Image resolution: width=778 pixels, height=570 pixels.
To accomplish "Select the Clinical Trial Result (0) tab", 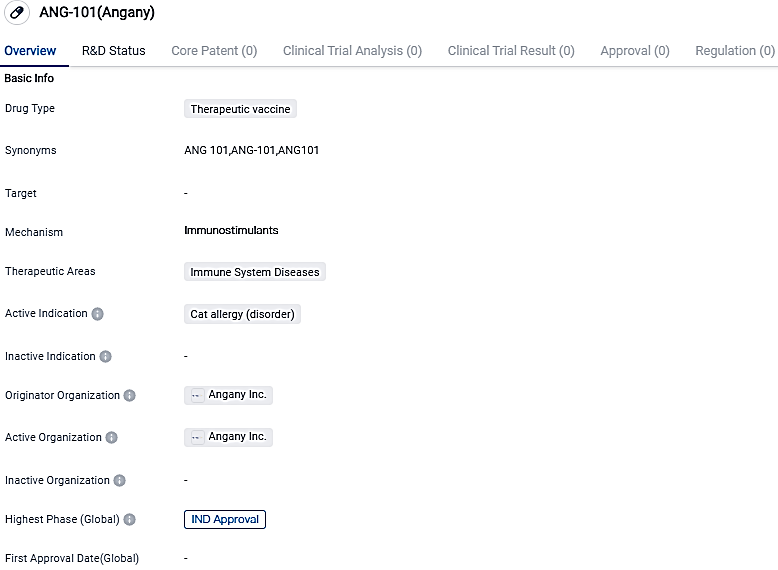I will click(x=511, y=50).
